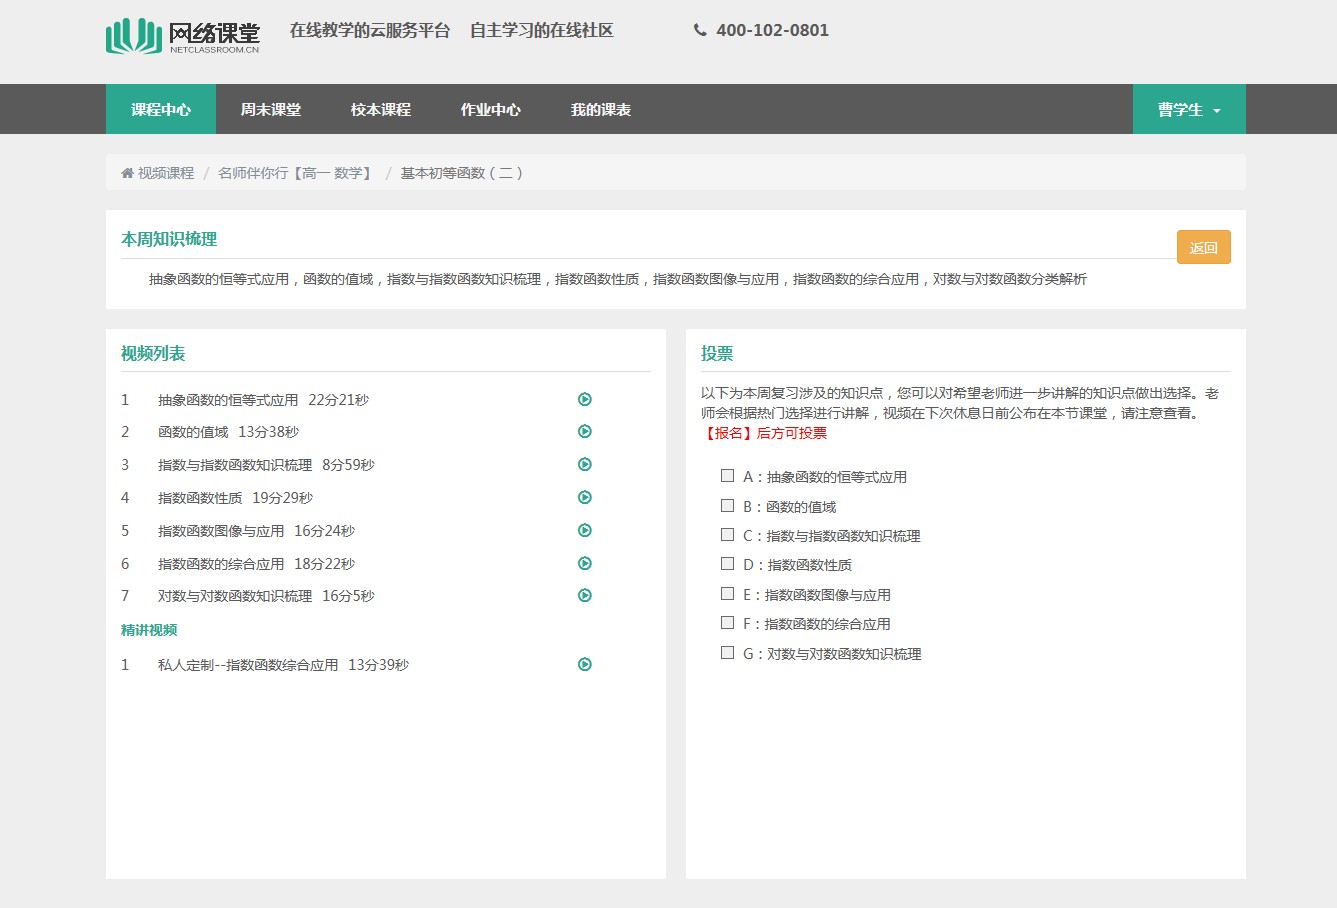Play icon for 指数函数图像与应用
Image resolution: width=1337 pixels, height=908 pixels.
pyautogui.click(x=585, y=531)
